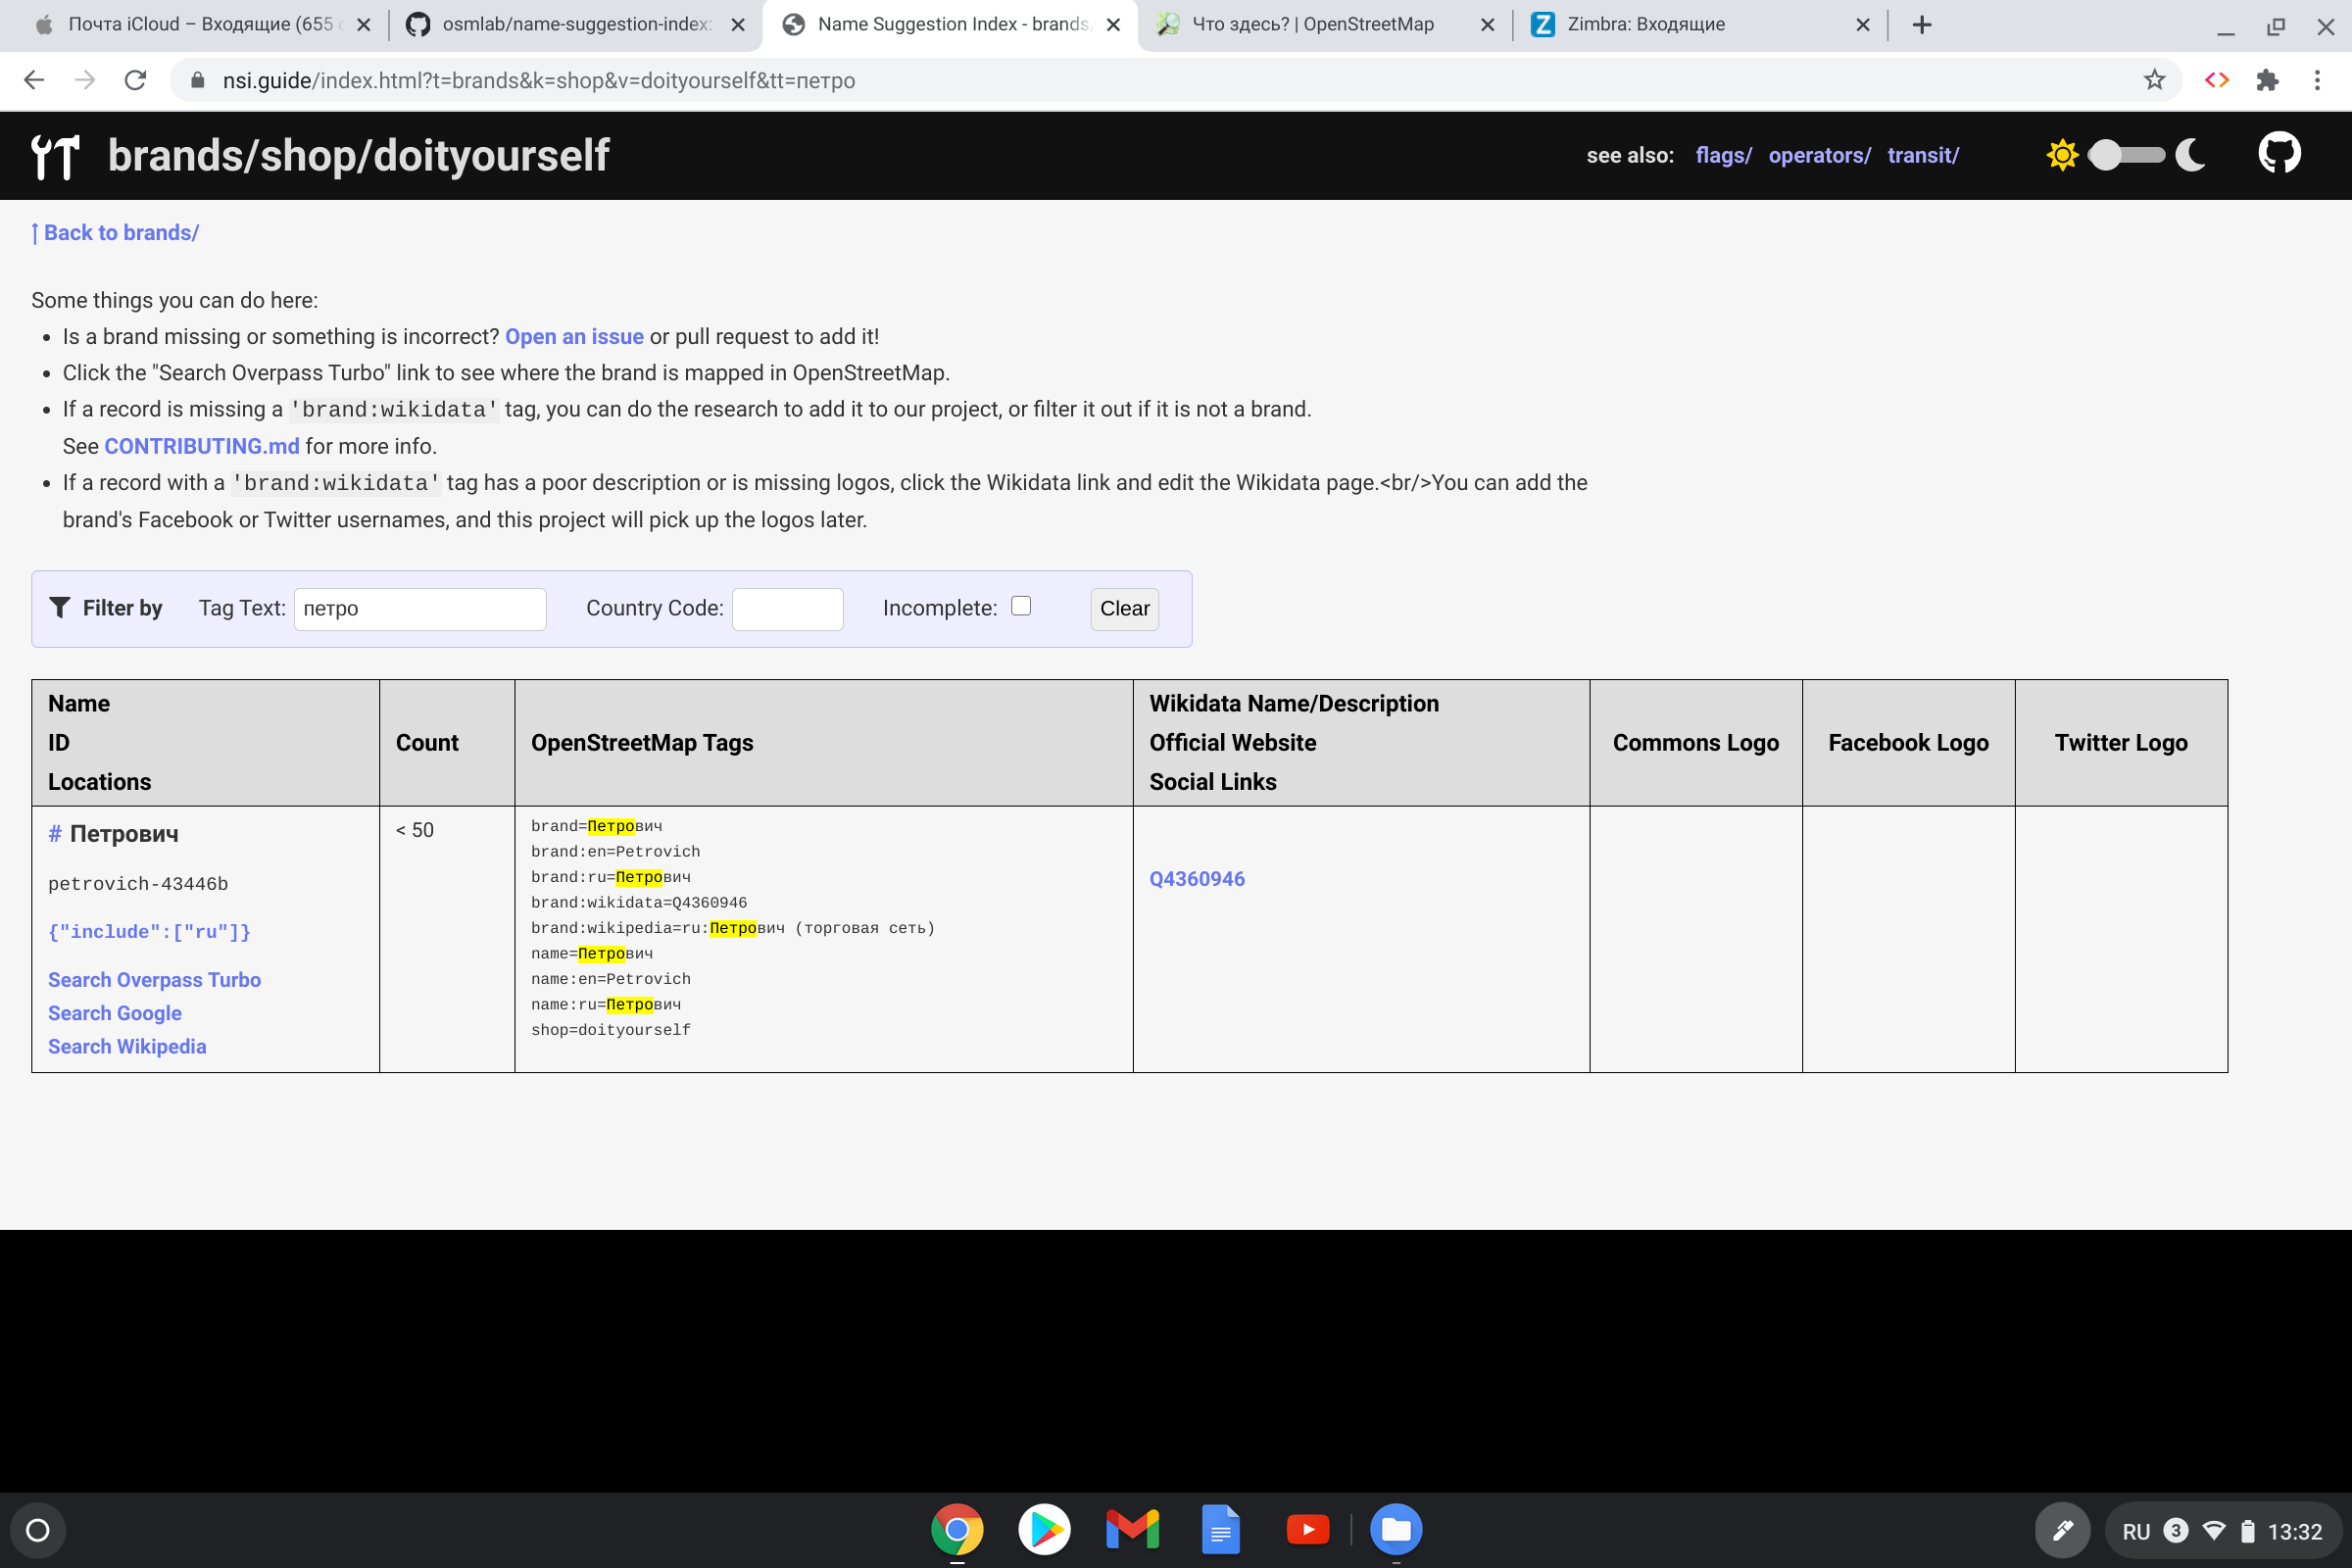Open the CONTRIBUTING.md link
This screenshot has height=1568, width=2352.
tap(202, 446)
